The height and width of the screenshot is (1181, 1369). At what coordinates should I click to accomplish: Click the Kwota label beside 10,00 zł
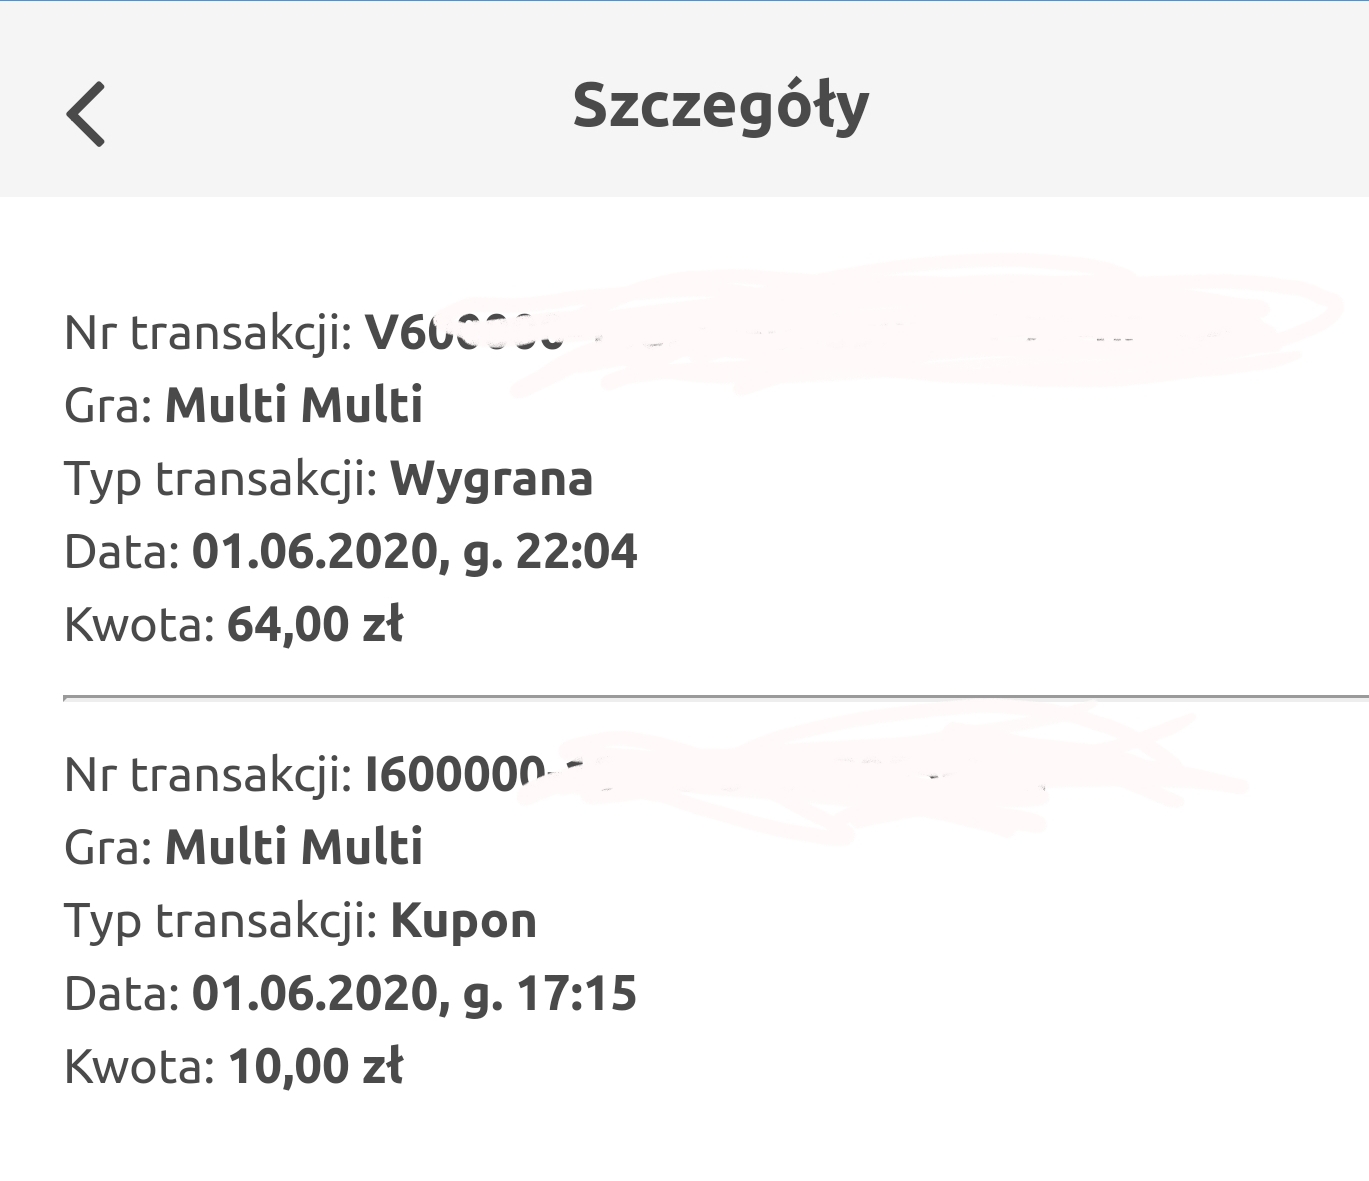click(x=139, y=1067)
